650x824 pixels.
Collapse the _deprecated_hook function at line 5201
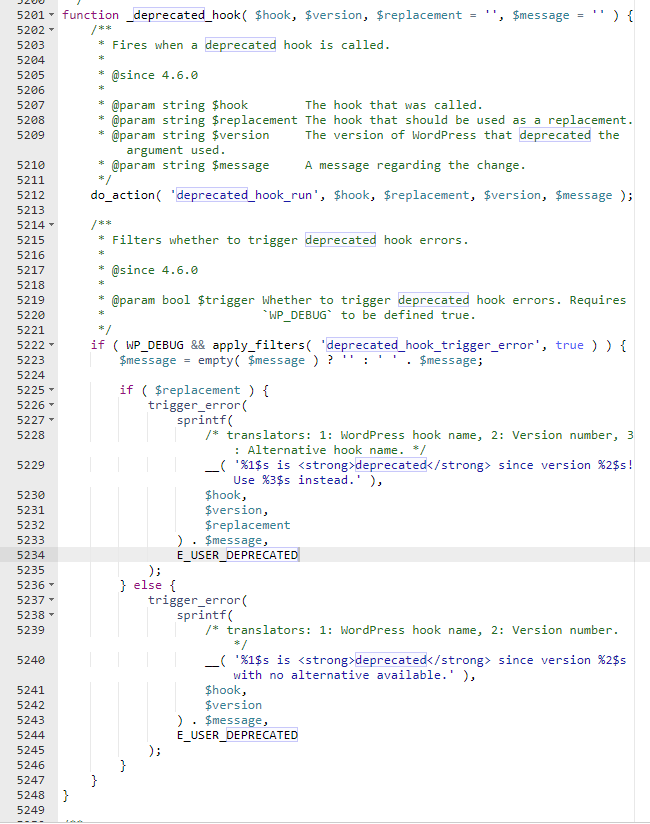(x=51, y=16)
